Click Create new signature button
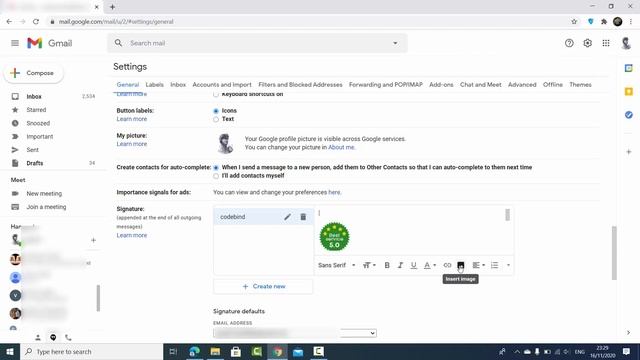This screenshot has height=360, width=640. click(263, 287)
